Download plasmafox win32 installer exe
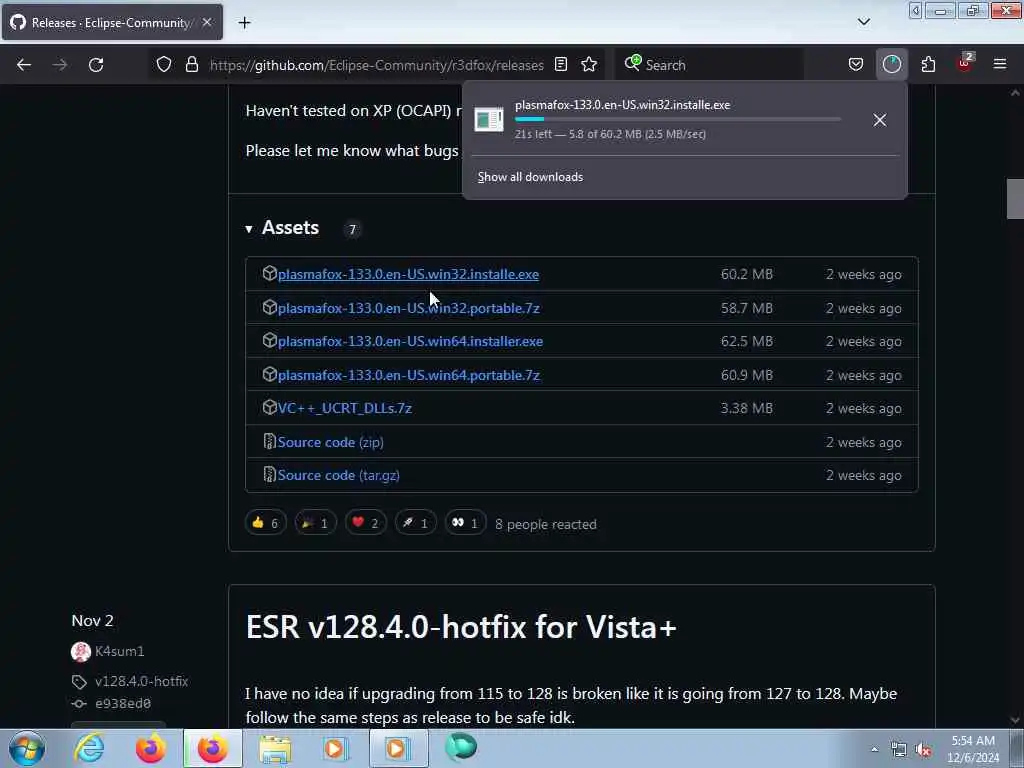 tap(408, 274)
